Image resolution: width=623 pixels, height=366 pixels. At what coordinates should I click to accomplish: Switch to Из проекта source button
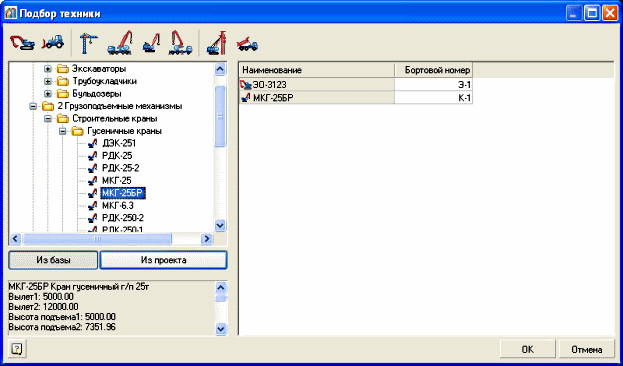(164, 260)
